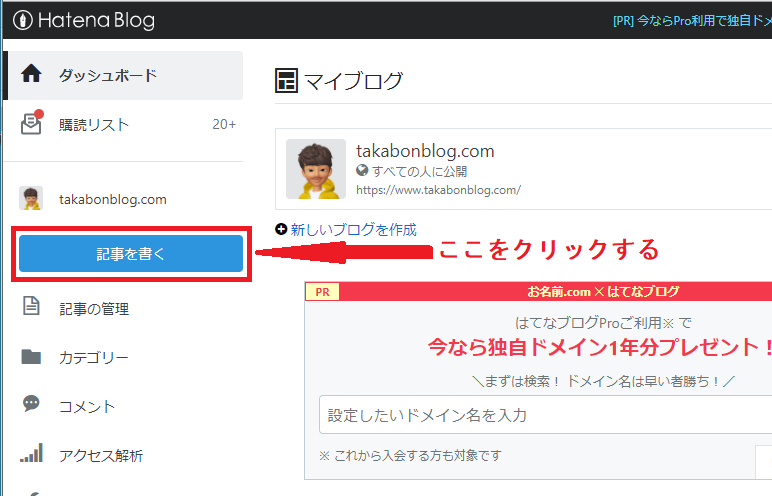Click the すべての人に公開 visibility text
Viewport: 772px width, 496px height.
(419, 171)
